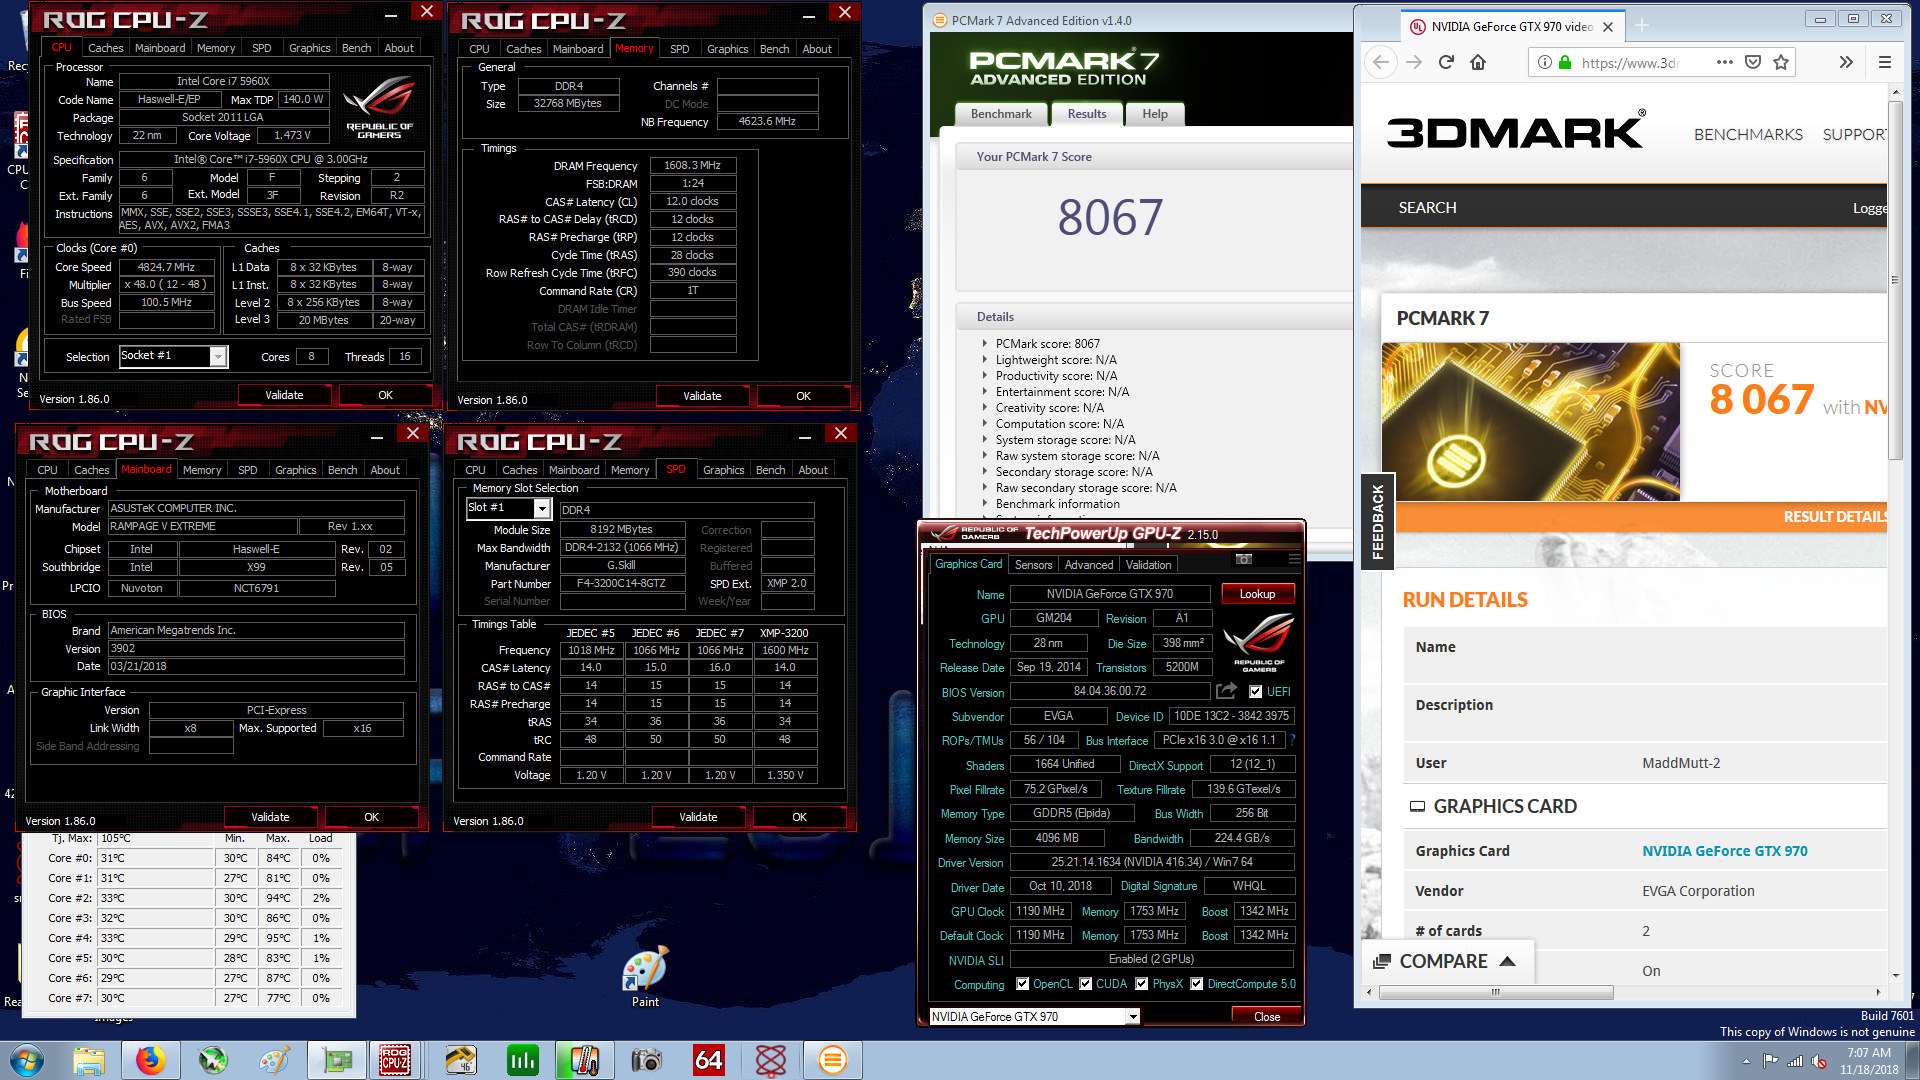This screenshot has height=1080, width=1920.
Task: Click the Lookup button in GPU-Z
Action: point(1257,594)
